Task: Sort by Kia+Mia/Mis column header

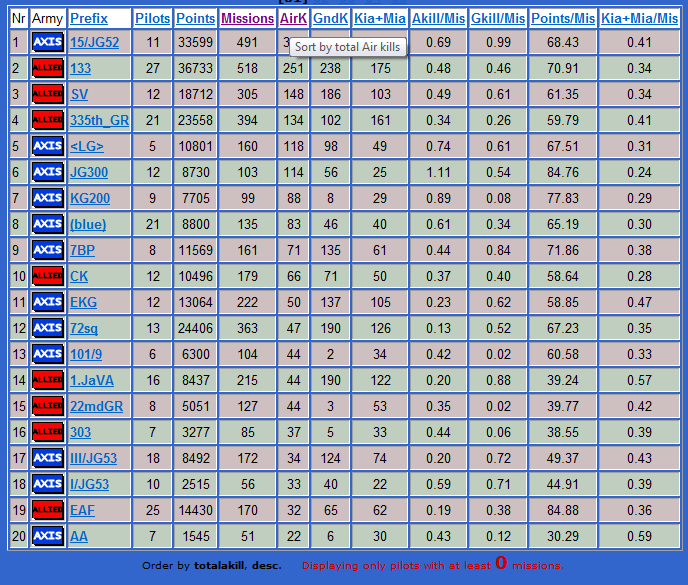Action: (x=639, y=18)
